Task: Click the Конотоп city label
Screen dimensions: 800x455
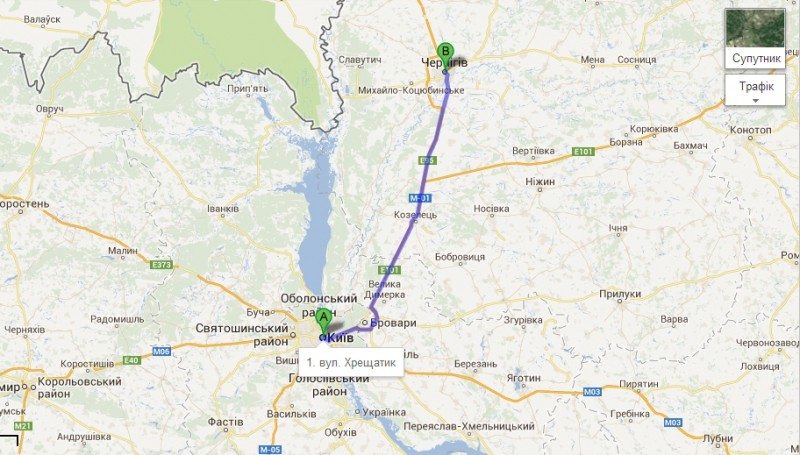Action: click(x=751, y=130)
